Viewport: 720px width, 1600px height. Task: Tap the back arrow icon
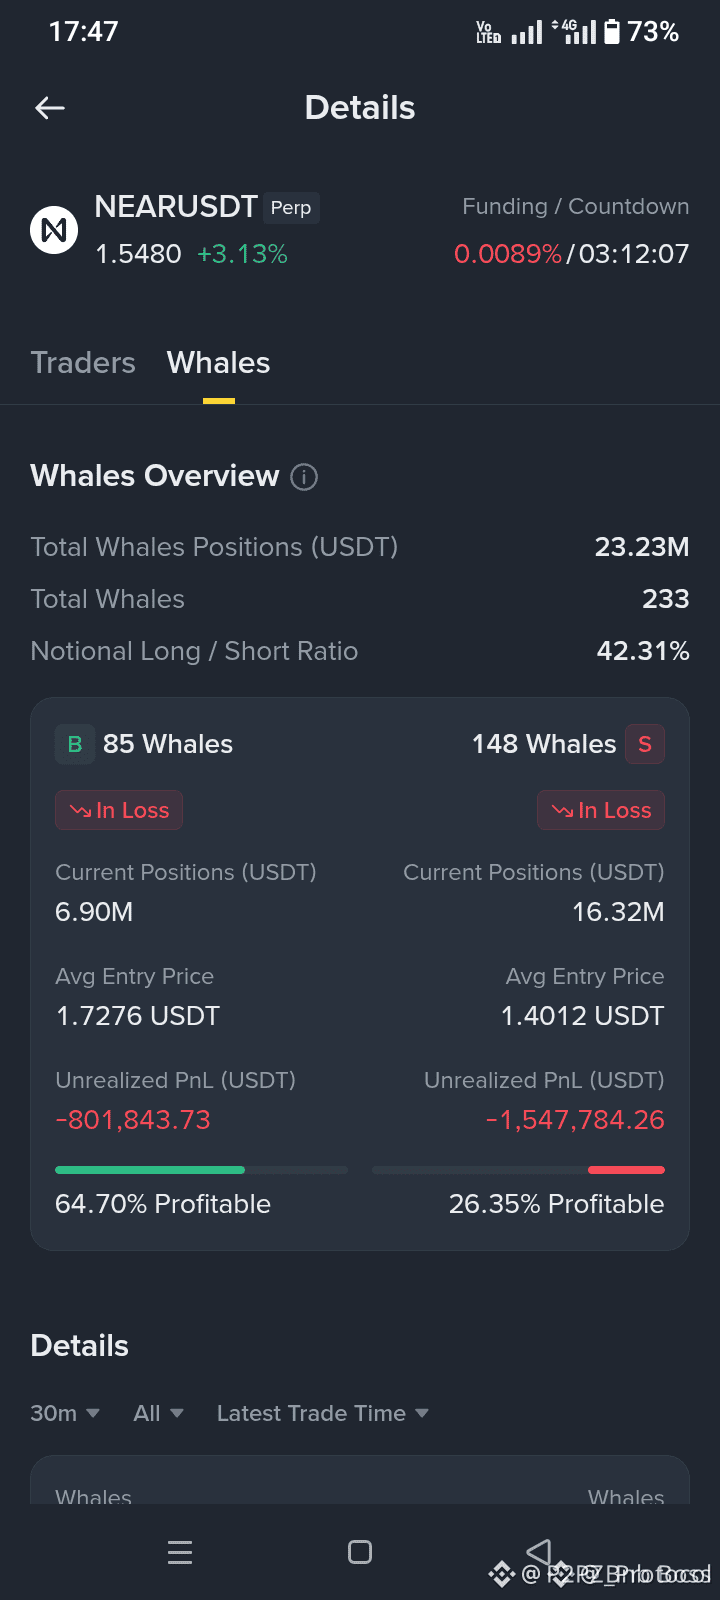(50, 108)
